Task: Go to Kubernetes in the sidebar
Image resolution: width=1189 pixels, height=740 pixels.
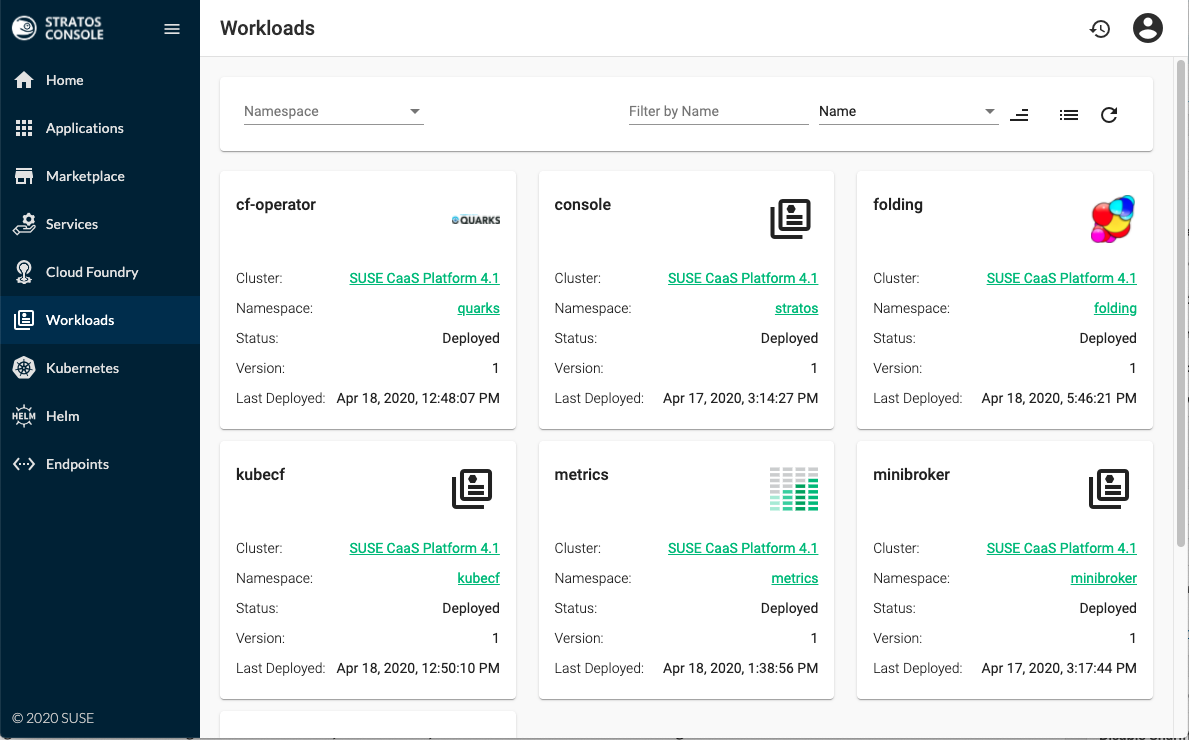Action: click(82, 368)
